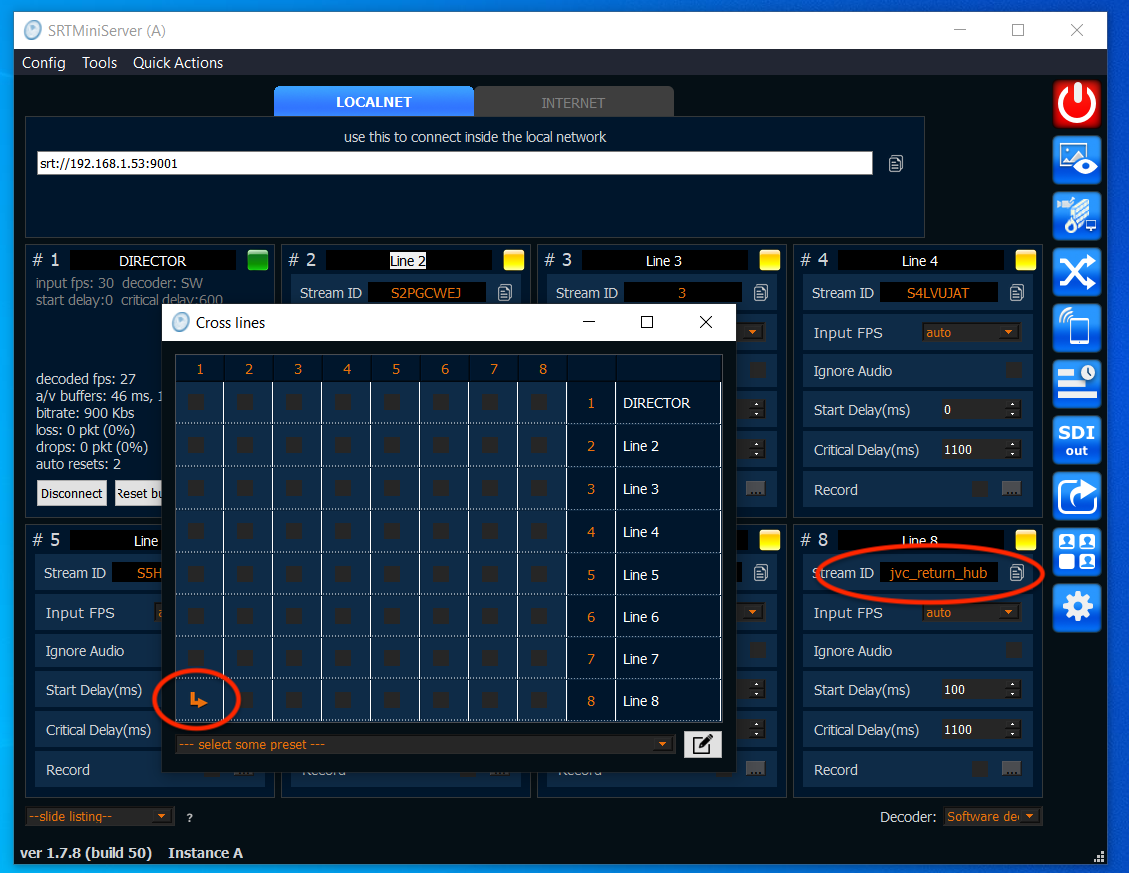Open the Cross lines shuffle icon
Image resolution: width=1129 pixels, height=873 pixels.
(1076, 272)
